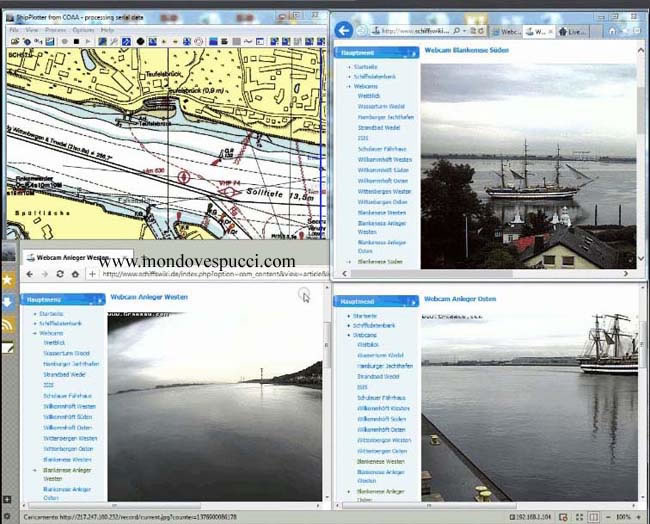Click the Webcam Anleger Westen browser tab
The height and width of the screenshot is (524, 650).
click(78, 257)
